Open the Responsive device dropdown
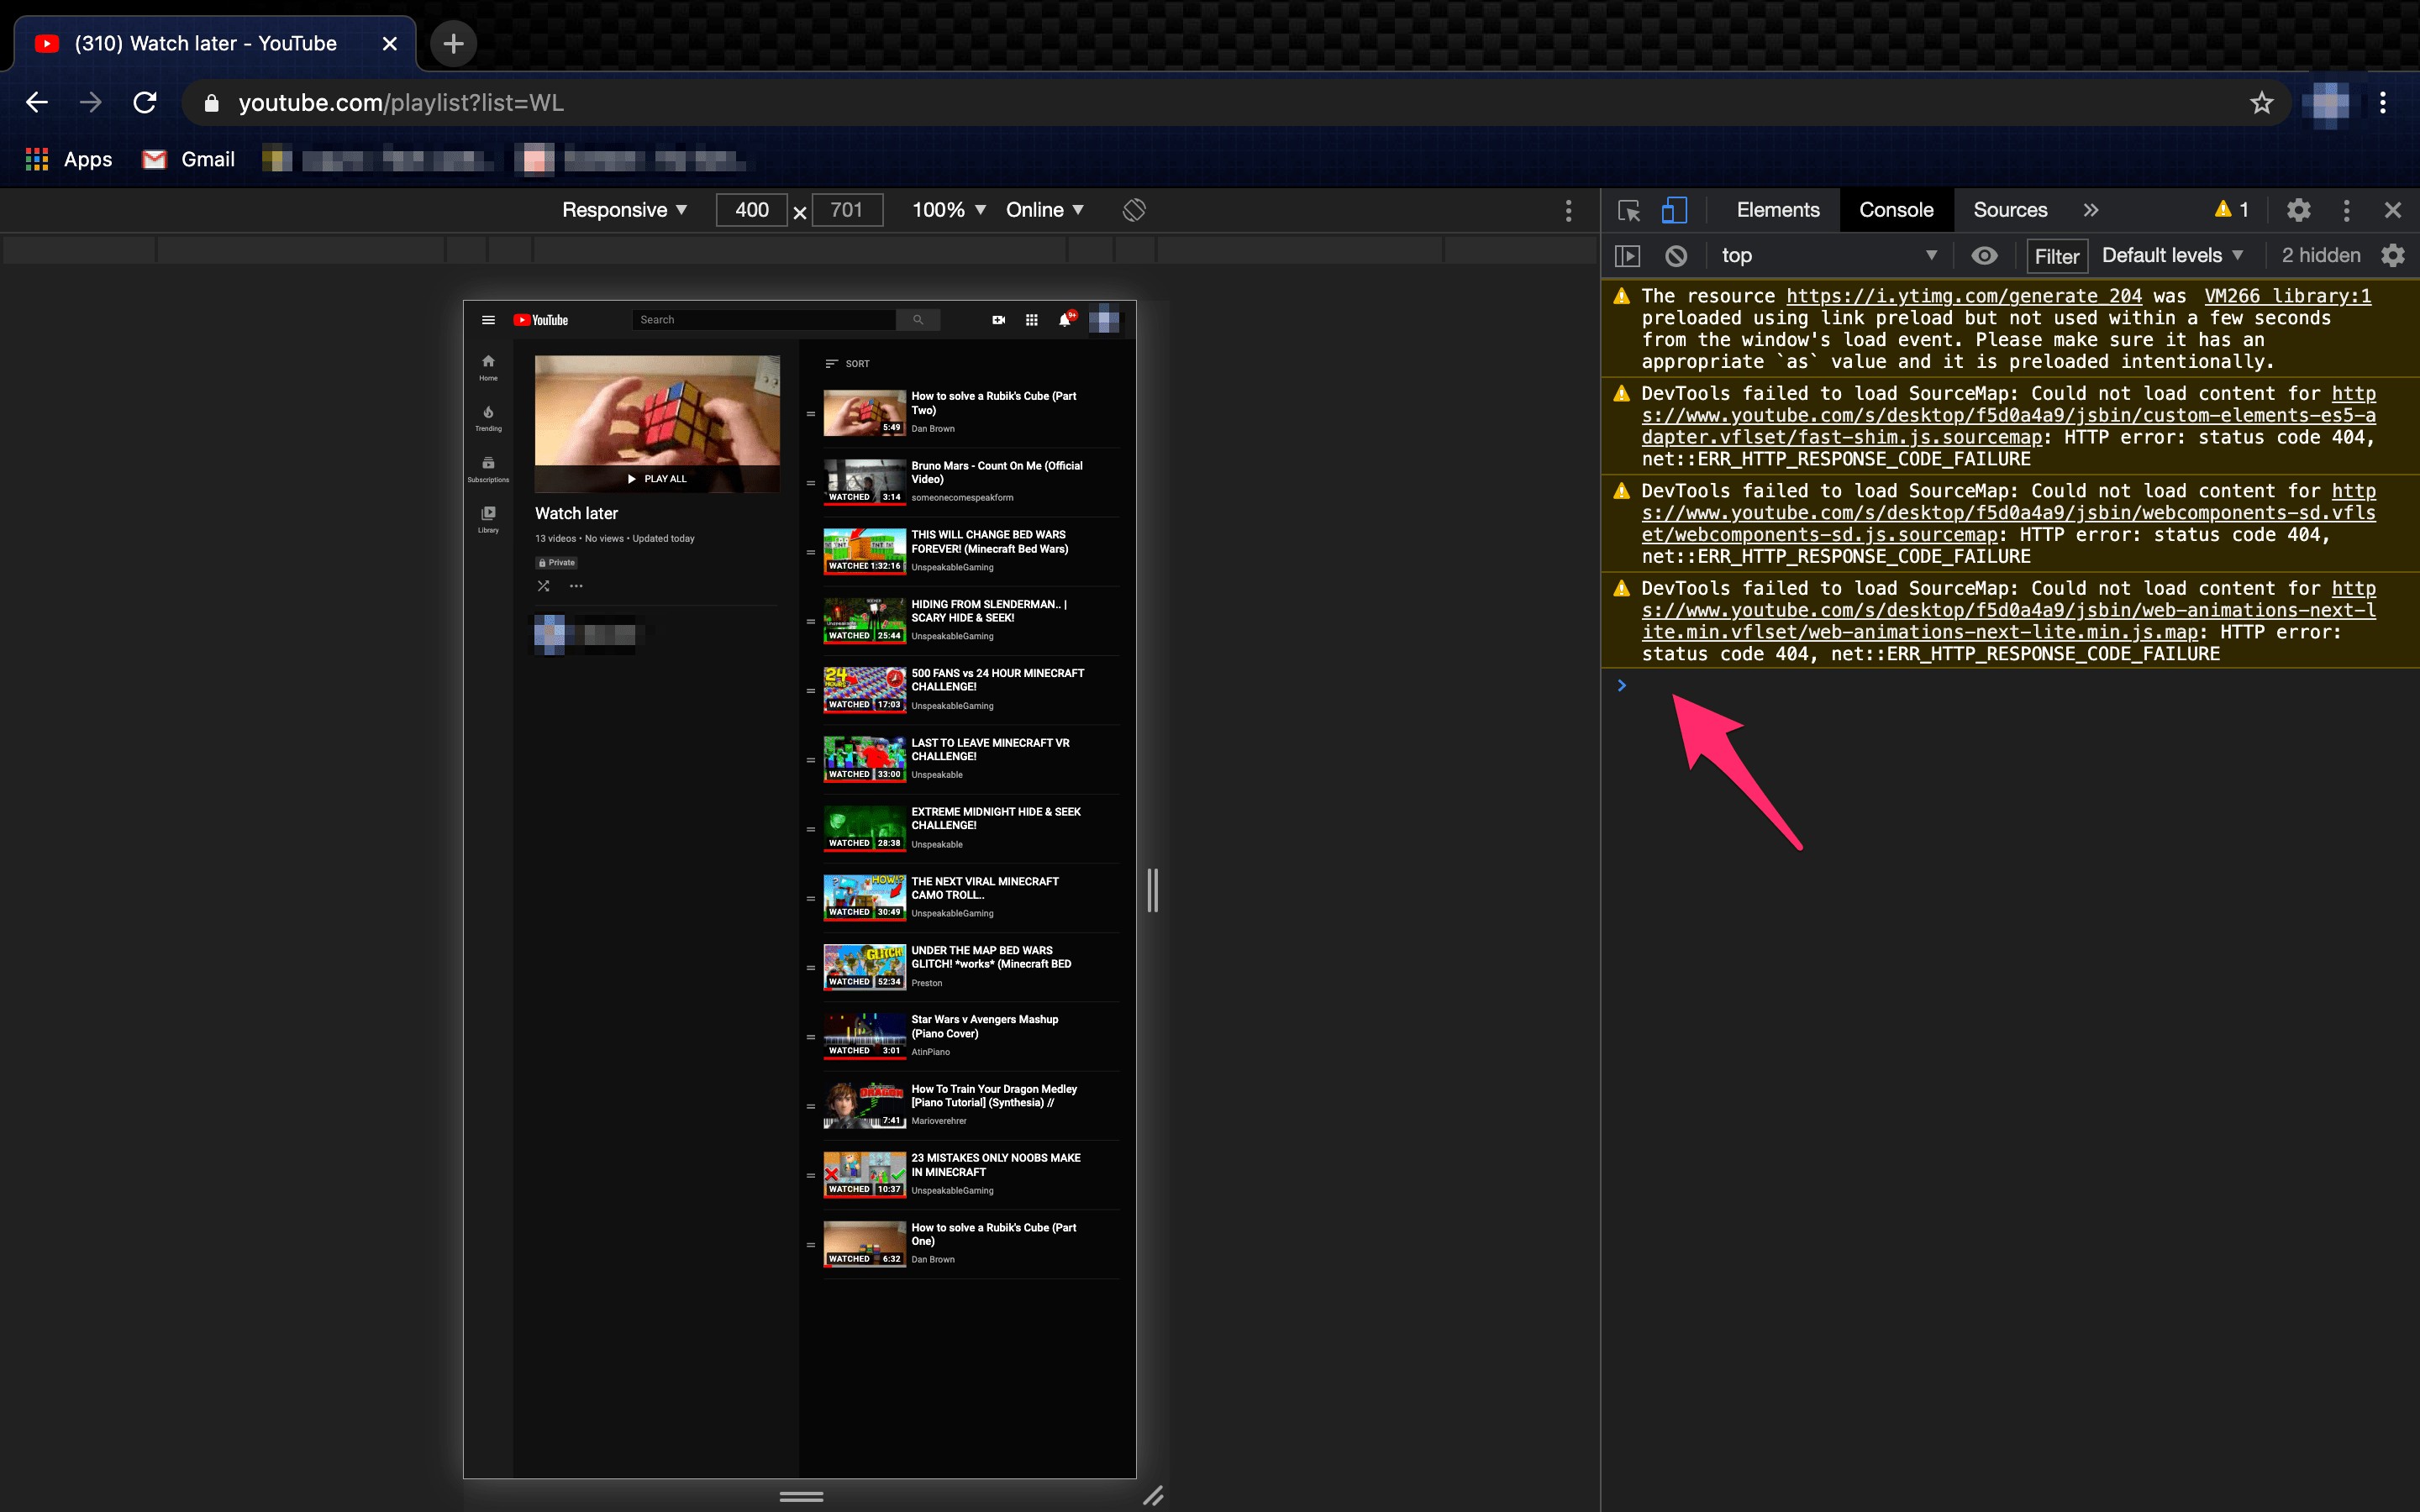The height and width of the screenshot is (1512, 2420). 624,210
